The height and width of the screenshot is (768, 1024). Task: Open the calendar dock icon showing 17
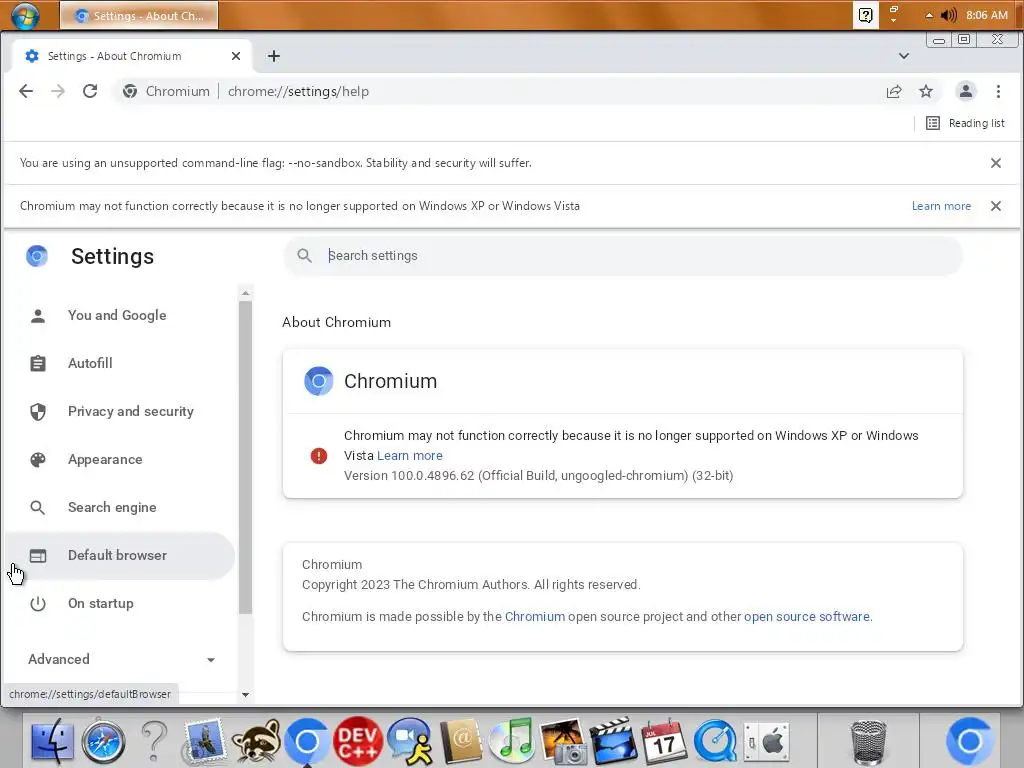pyautogui.click(x=664, y=741)
